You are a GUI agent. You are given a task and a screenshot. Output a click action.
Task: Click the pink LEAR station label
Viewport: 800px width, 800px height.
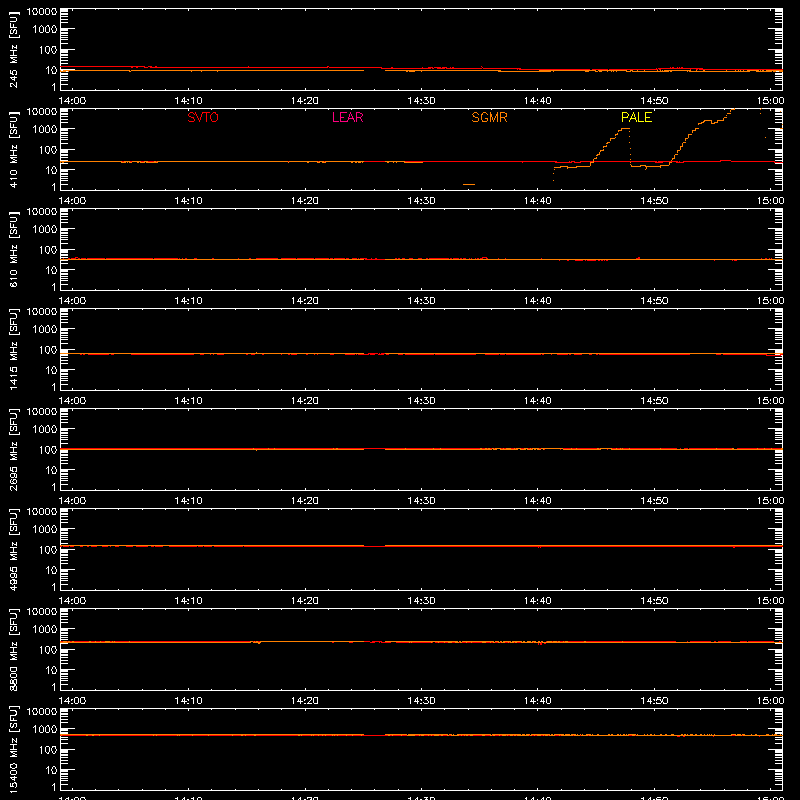pos(347,117)
